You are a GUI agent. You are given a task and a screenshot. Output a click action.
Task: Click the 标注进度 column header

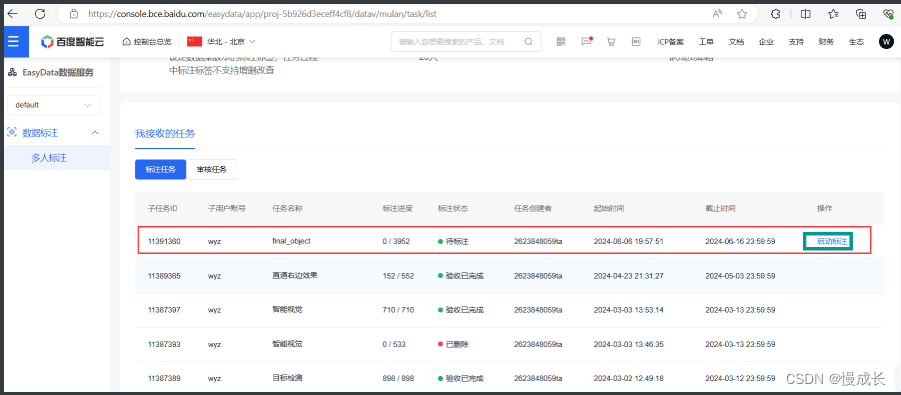(x=398, y=208)
